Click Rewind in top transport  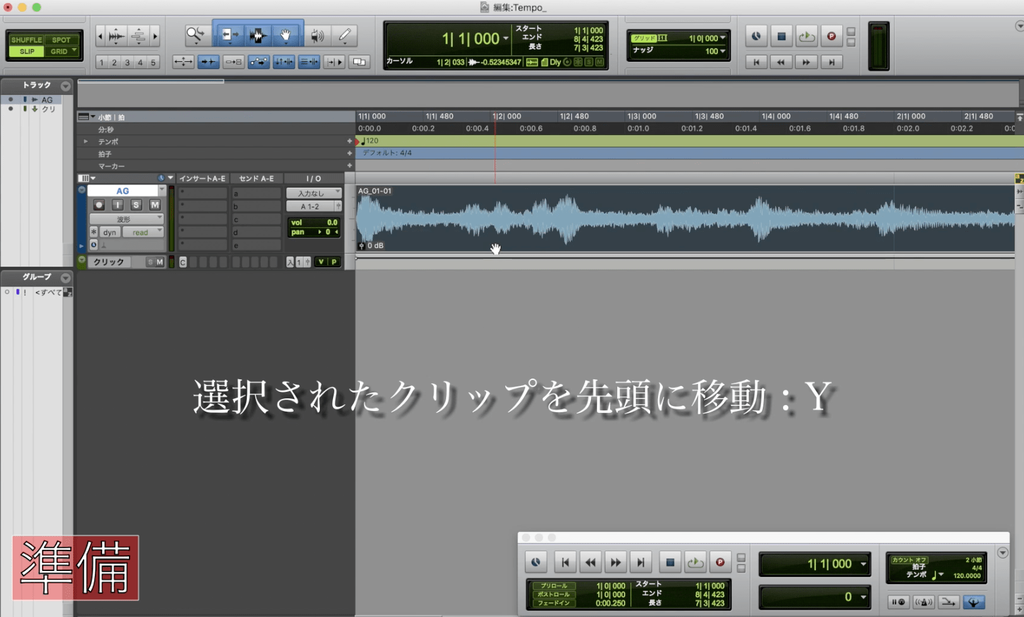(781, 62)
